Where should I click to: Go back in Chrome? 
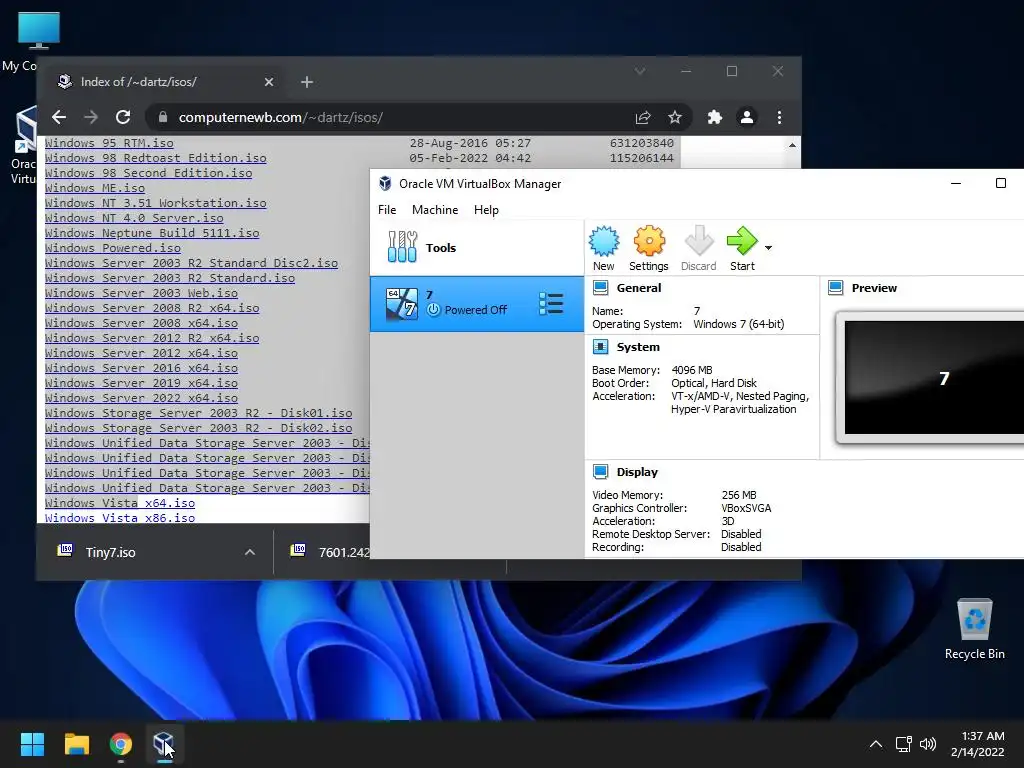59,118
